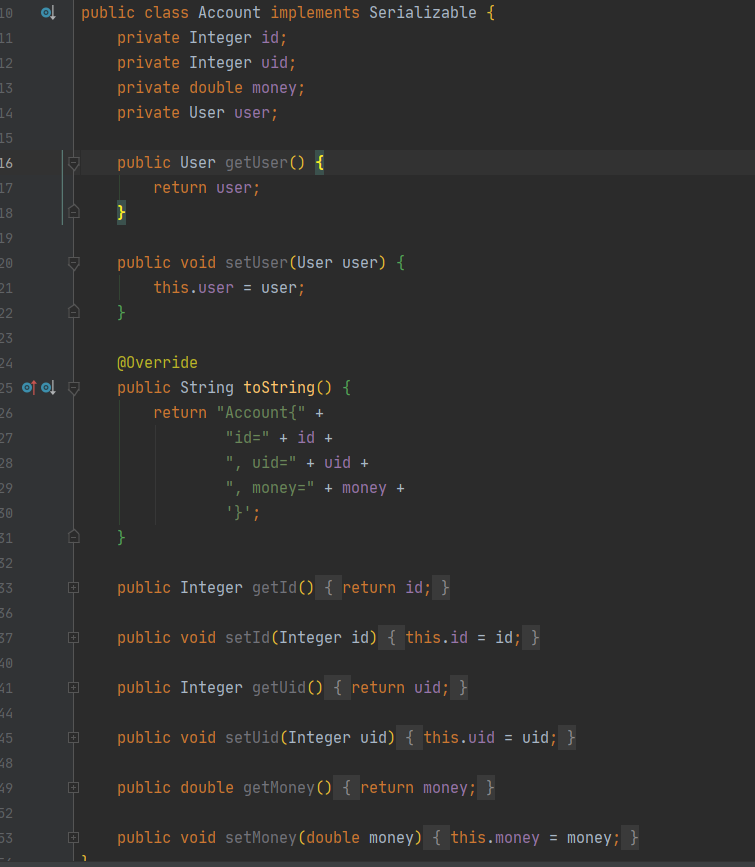The width and height of the screenshot is (755, 867).
Task: Click the money field declaration
Action: coord(274,88)
